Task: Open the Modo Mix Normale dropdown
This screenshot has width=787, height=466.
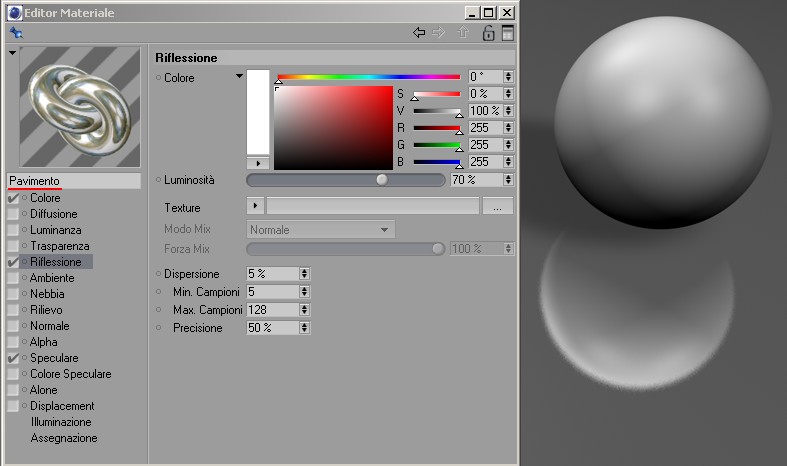Action: pos(320,229)
